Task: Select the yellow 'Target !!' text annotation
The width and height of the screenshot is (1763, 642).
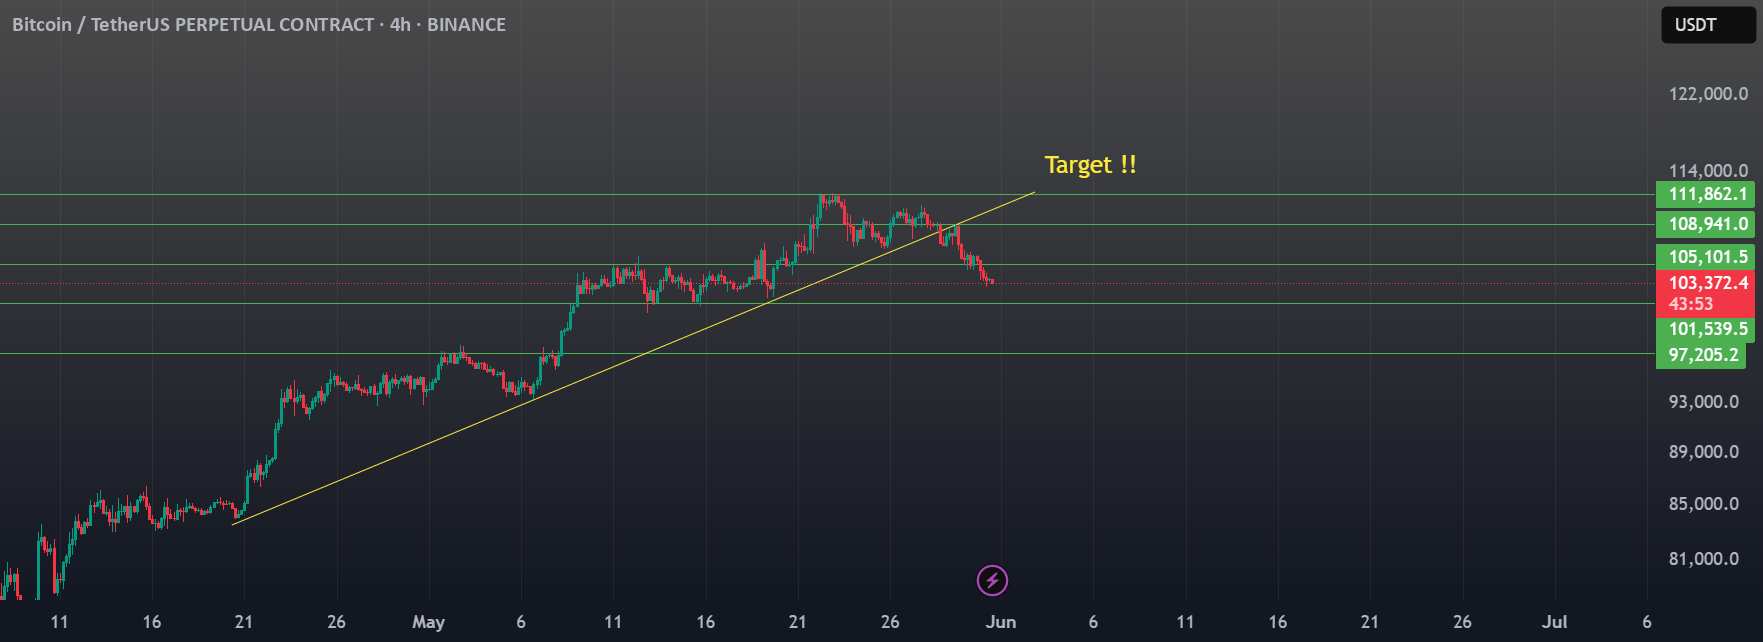Action: (x=1090, y=165)
